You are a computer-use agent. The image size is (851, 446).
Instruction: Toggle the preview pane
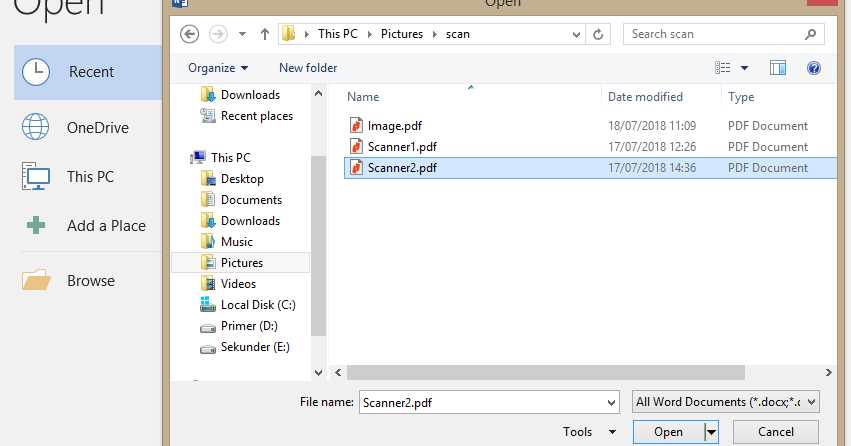click(778, 68)
